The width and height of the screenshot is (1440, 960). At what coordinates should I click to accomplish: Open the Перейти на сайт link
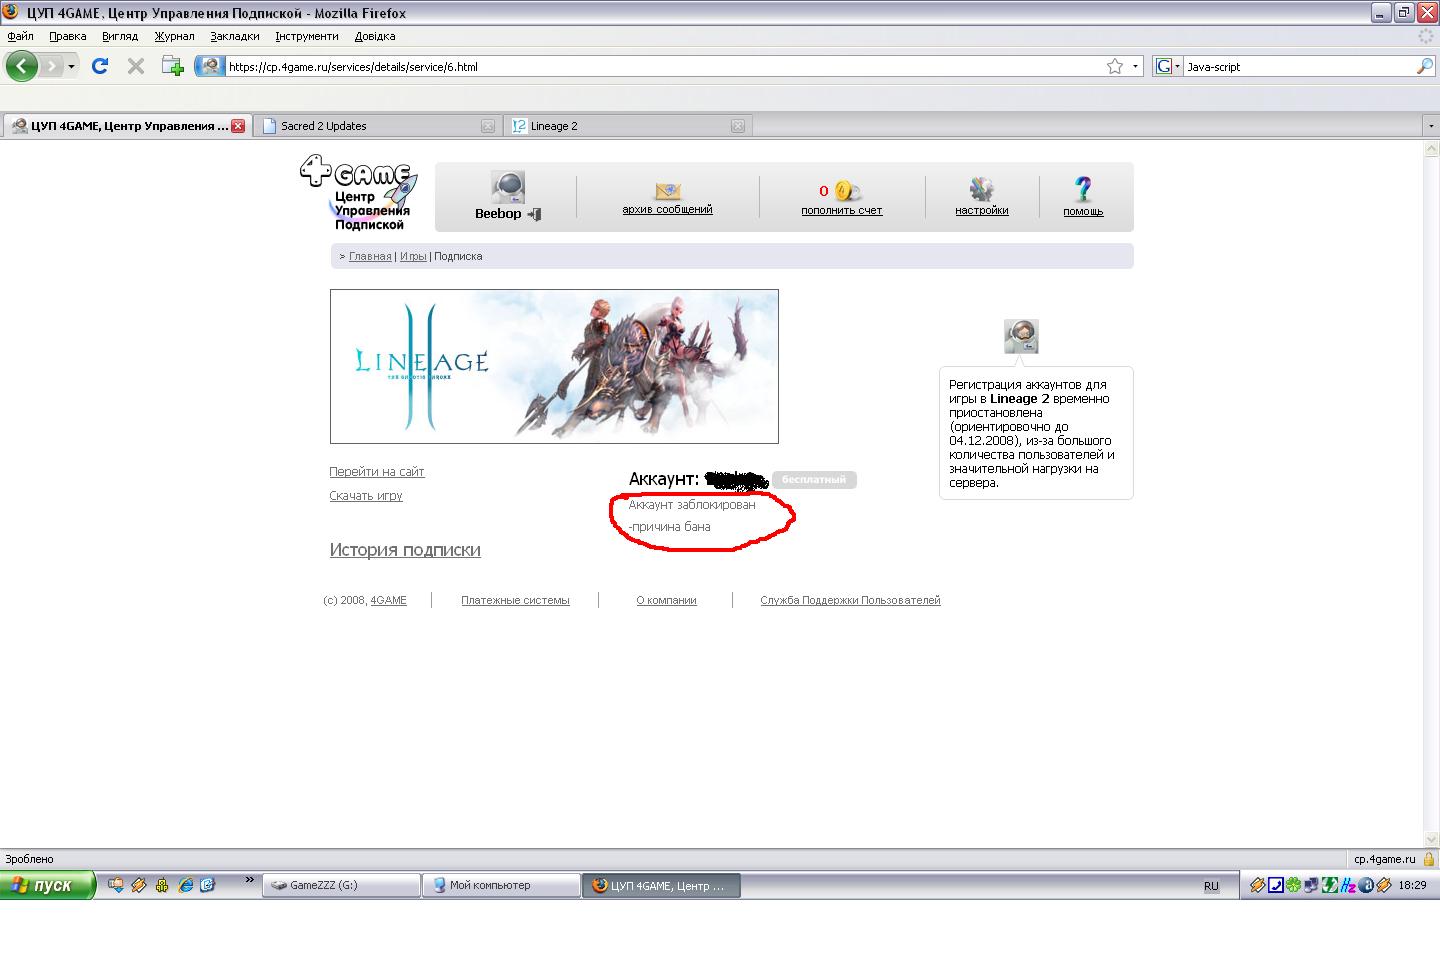click(377, 472)
